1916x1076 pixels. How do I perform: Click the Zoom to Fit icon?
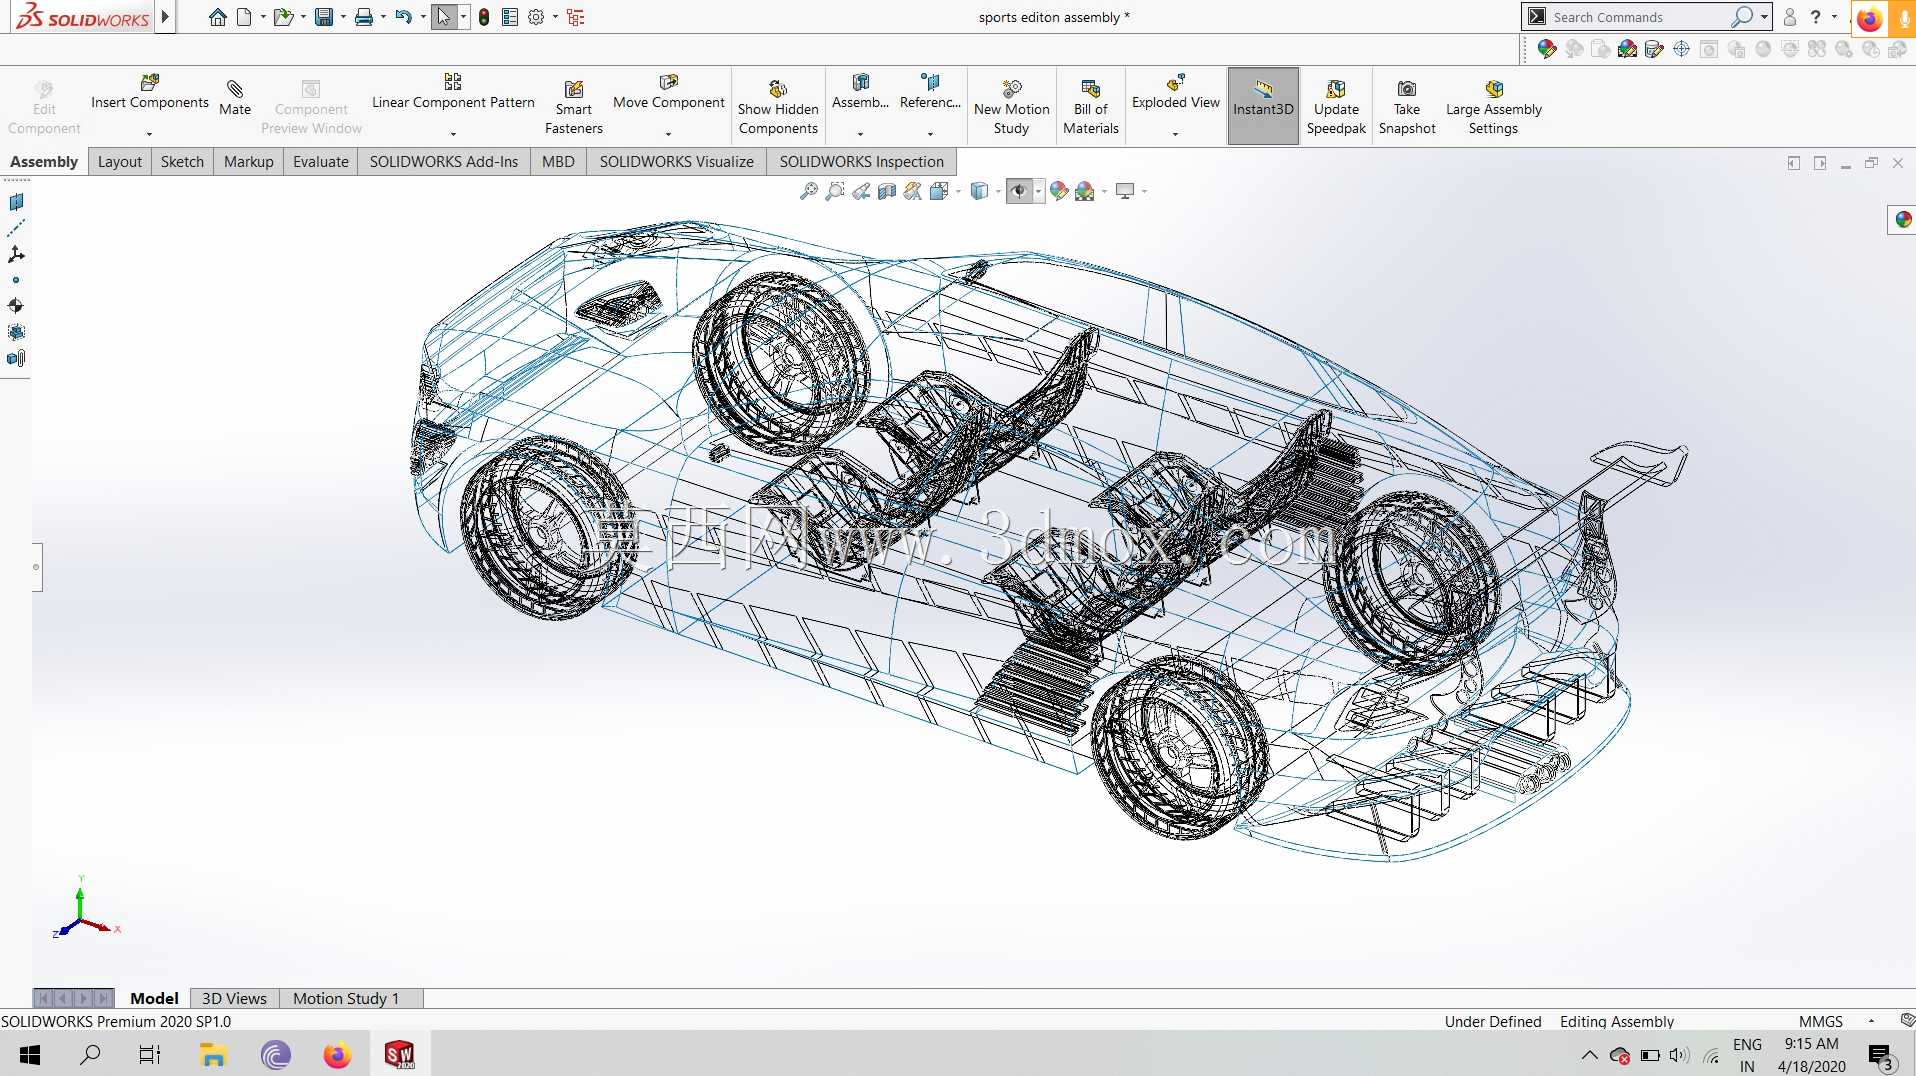[809, 191]
